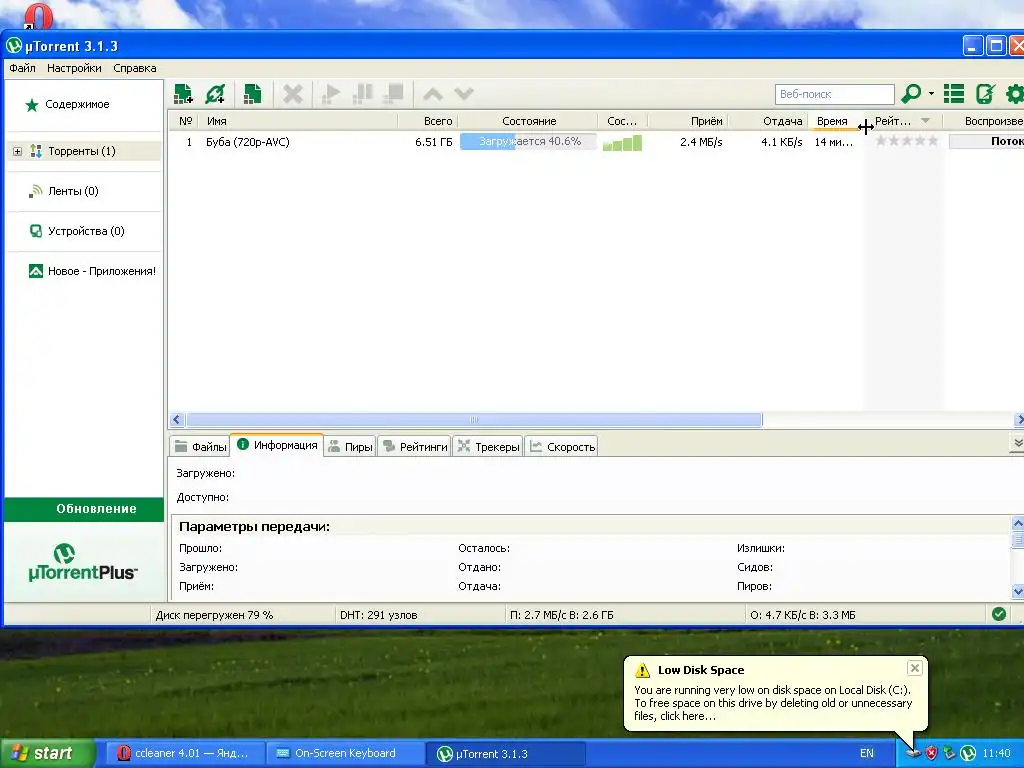Sort by the Имя column header

(298, 121)
